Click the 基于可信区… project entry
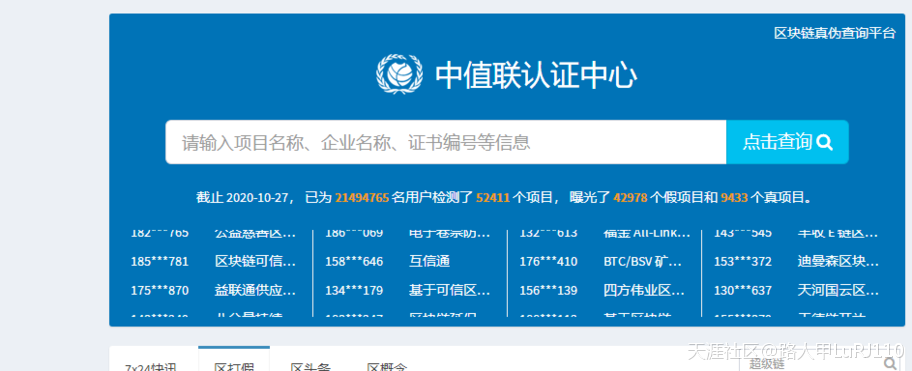 [x=450, y=290]
